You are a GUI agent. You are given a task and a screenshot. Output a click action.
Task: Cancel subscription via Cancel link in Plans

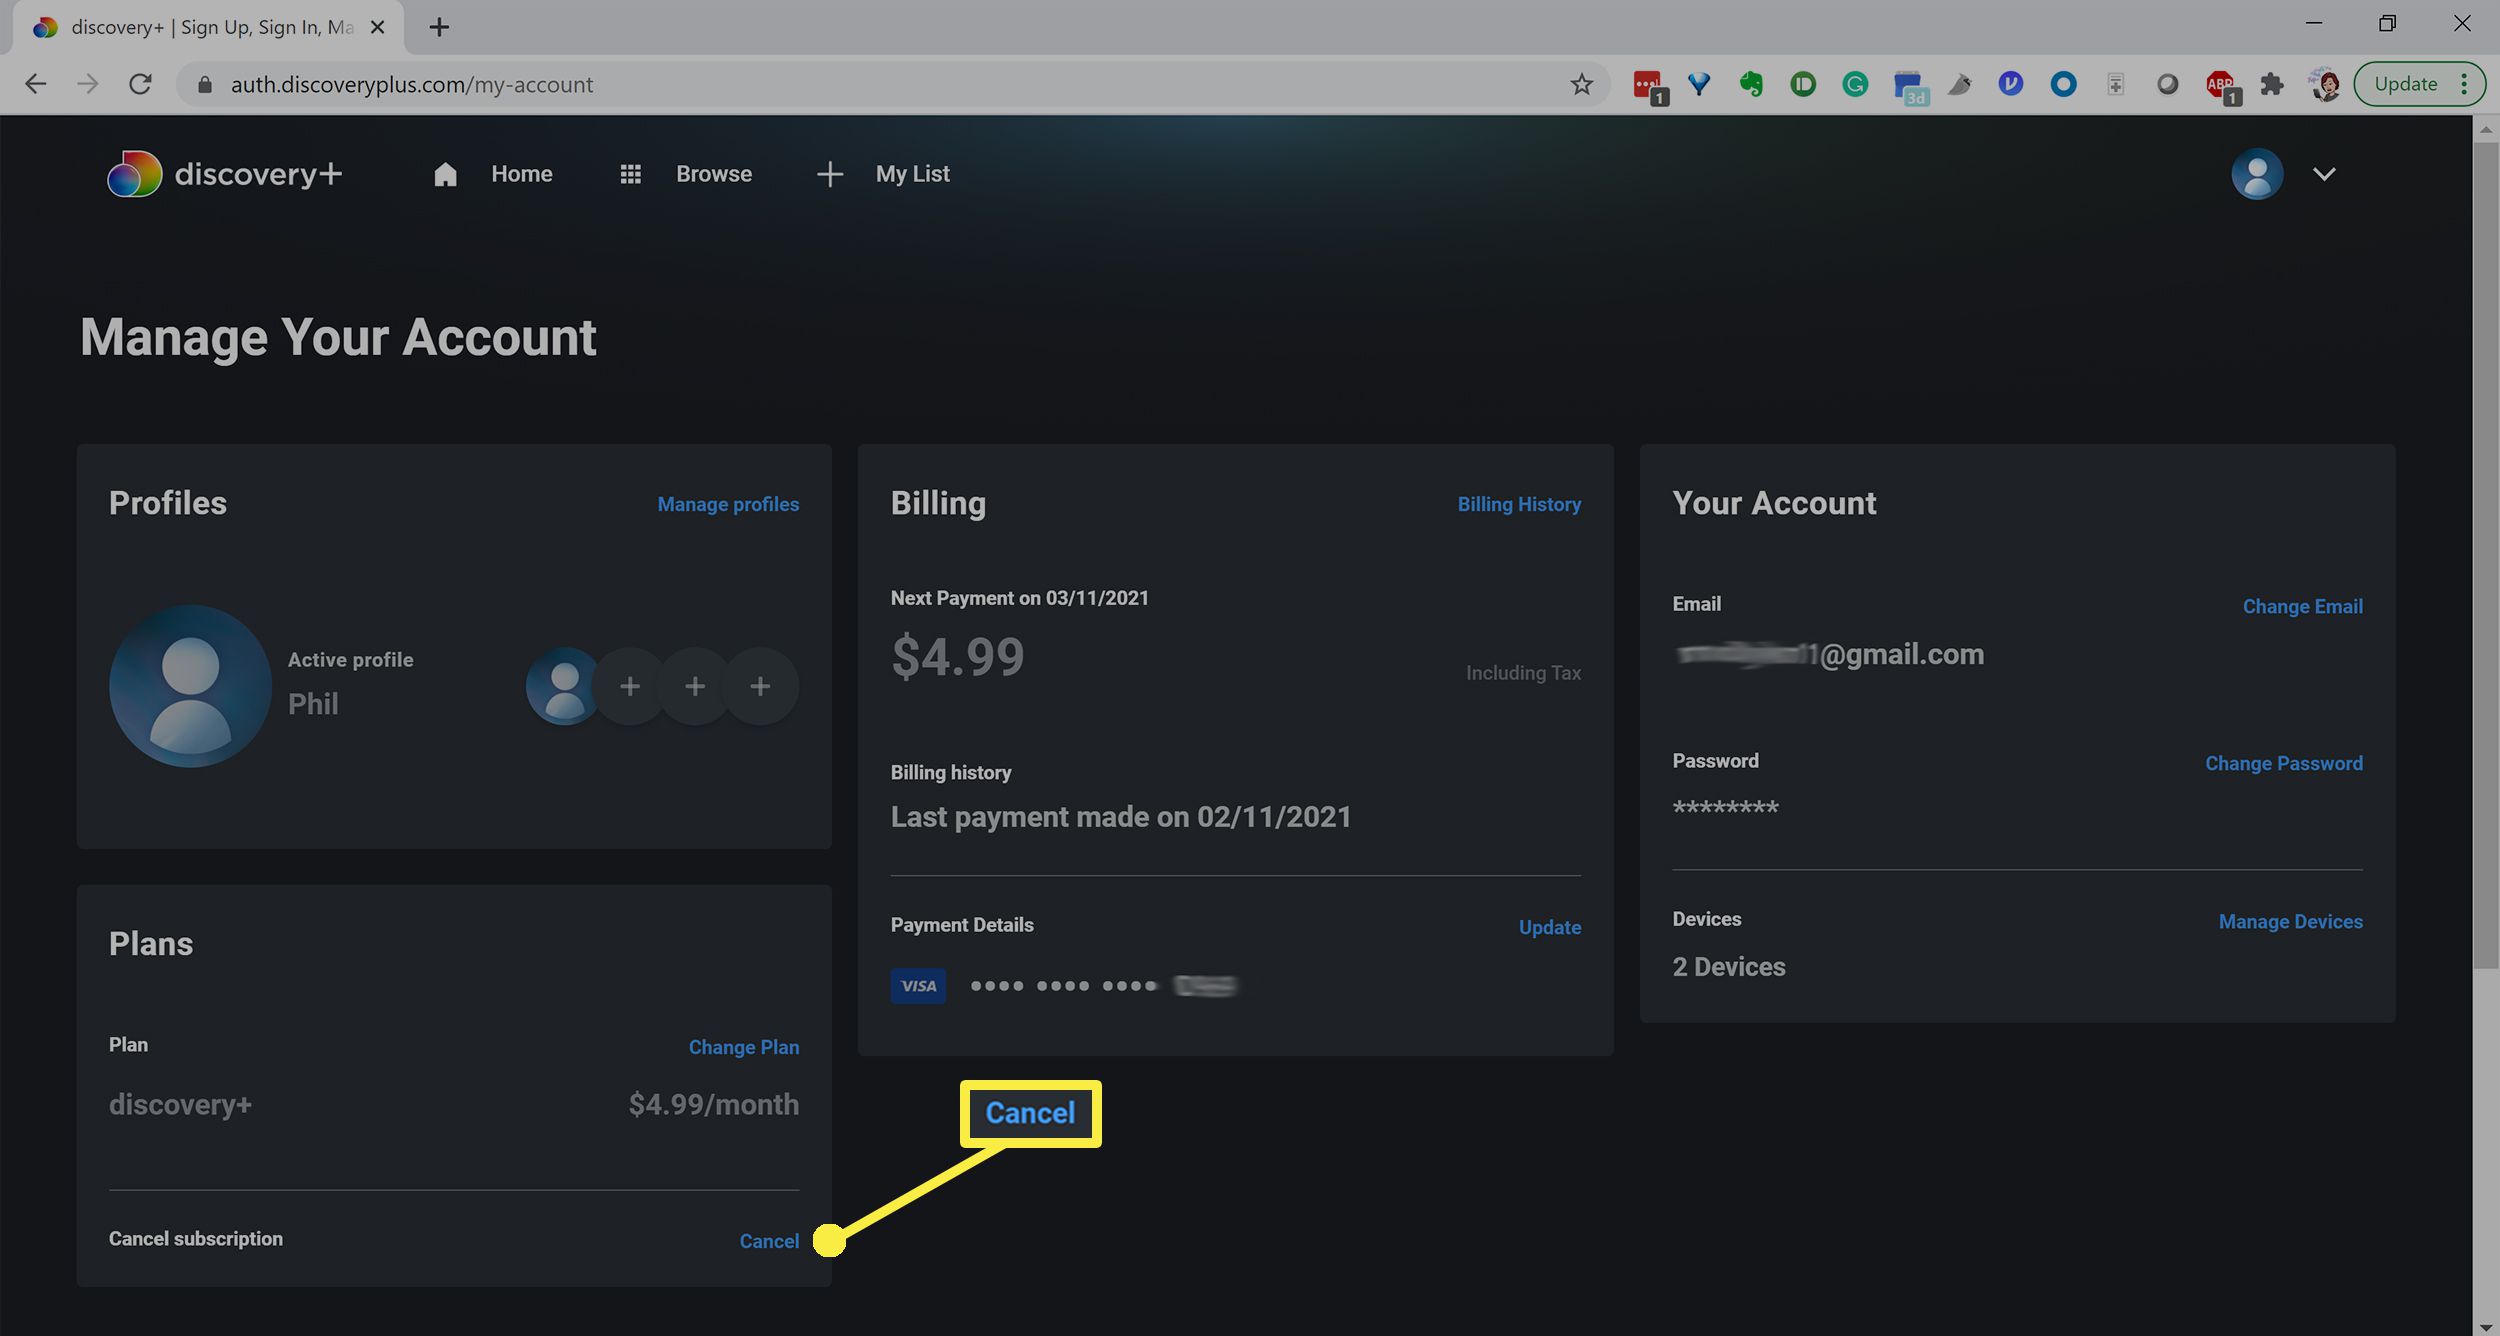pos(769,1241)
